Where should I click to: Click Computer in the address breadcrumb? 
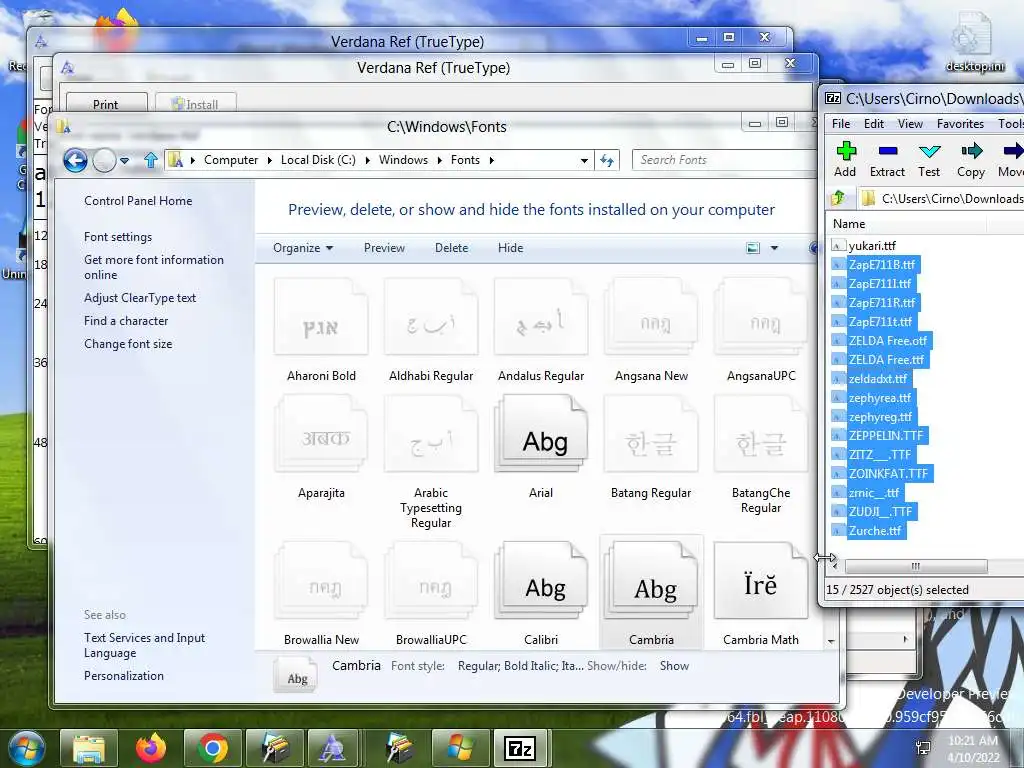point(231,160)
